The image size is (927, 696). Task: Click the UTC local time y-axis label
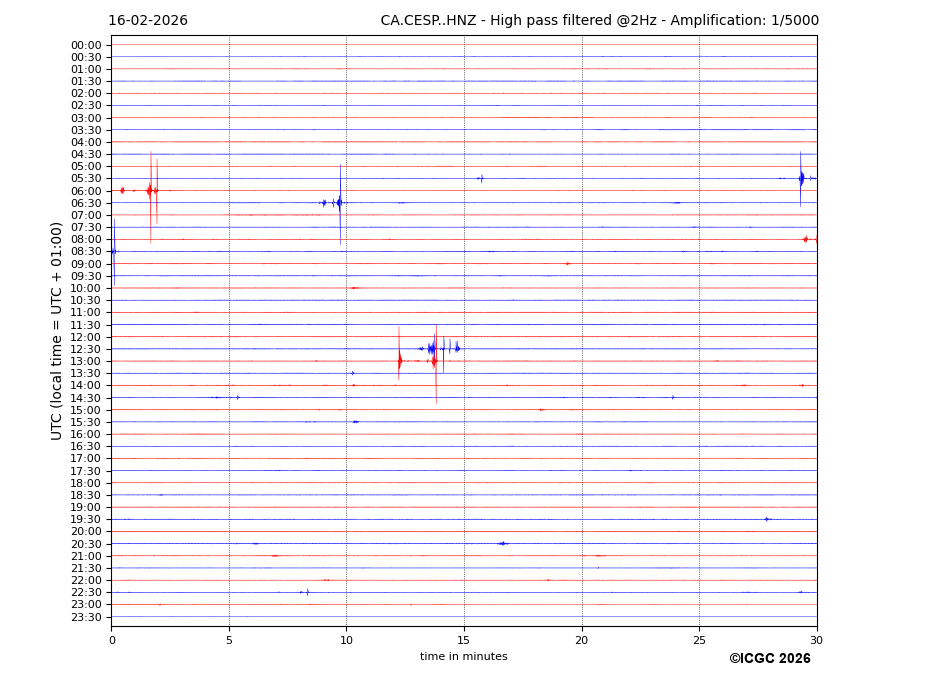pyautogui.click(x=57, y=330)
